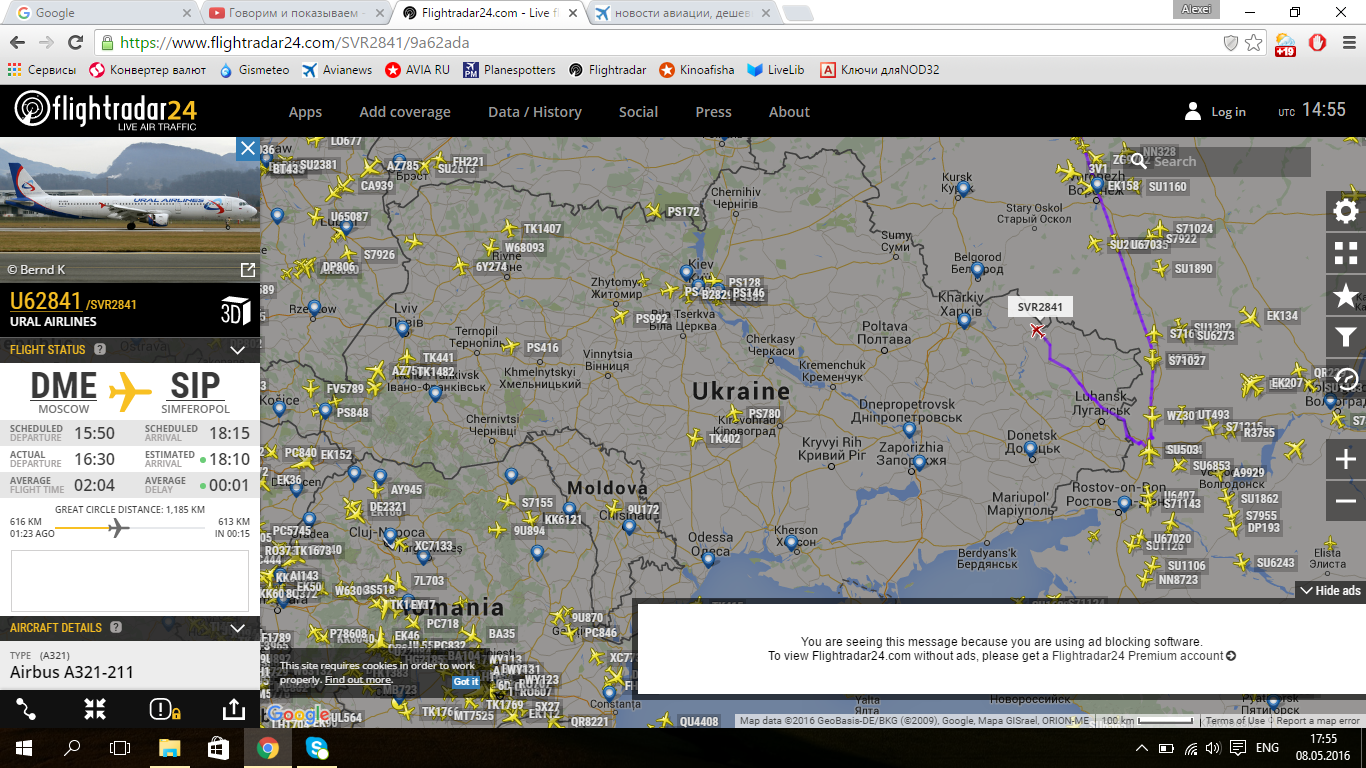Close the flight details panel
The image size is (1366, 768).
point(247,149)
